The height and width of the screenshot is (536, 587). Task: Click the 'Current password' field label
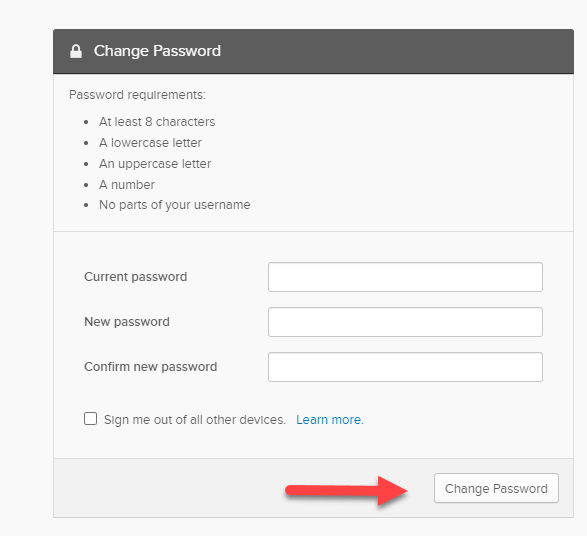pyautogui.click(x=136, y=277)
